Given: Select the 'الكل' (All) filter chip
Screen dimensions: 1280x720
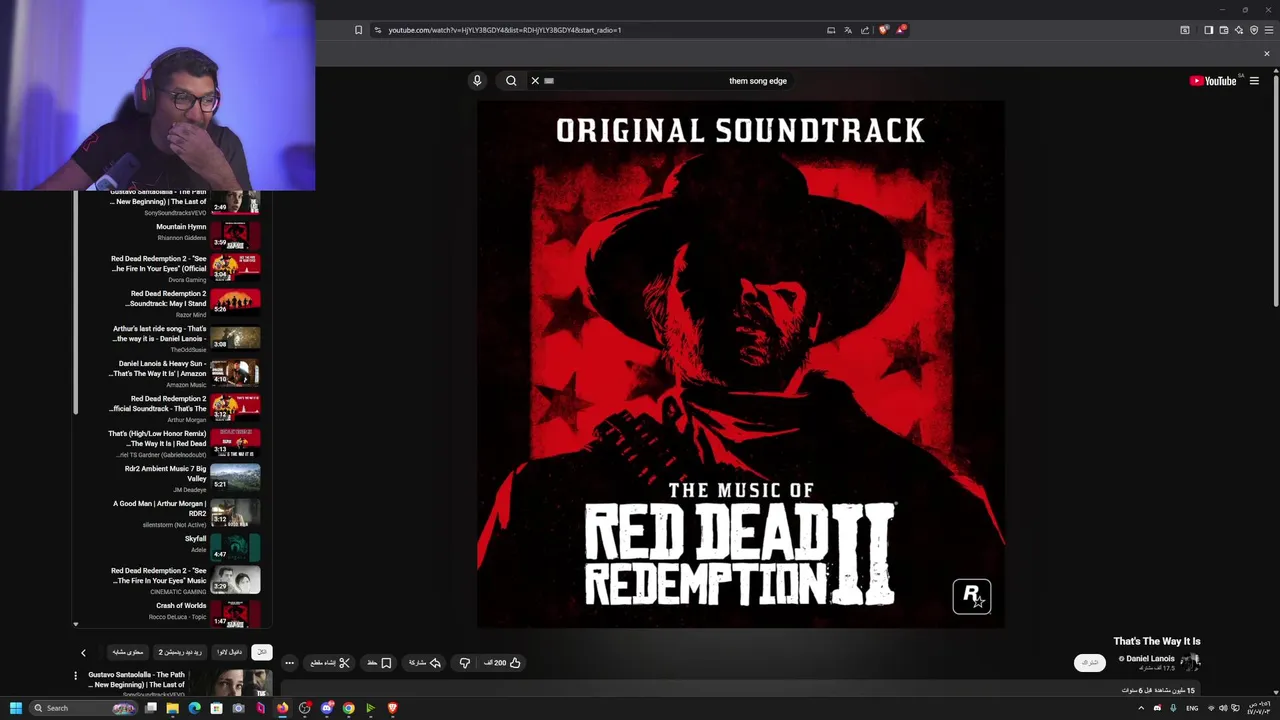Looking at the screenshot, I should coord(261,652).
